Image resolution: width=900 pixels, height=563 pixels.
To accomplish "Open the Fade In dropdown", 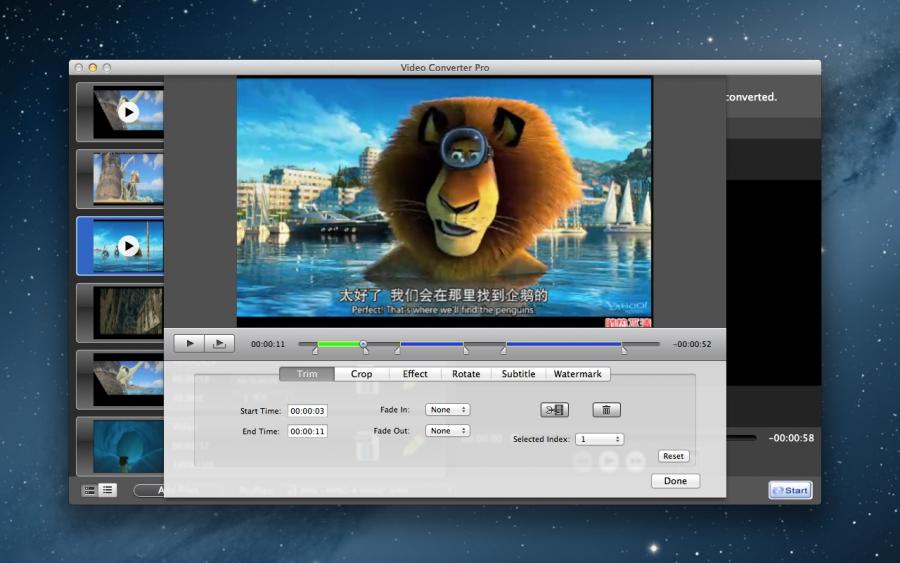I will (x=448, y=410).
